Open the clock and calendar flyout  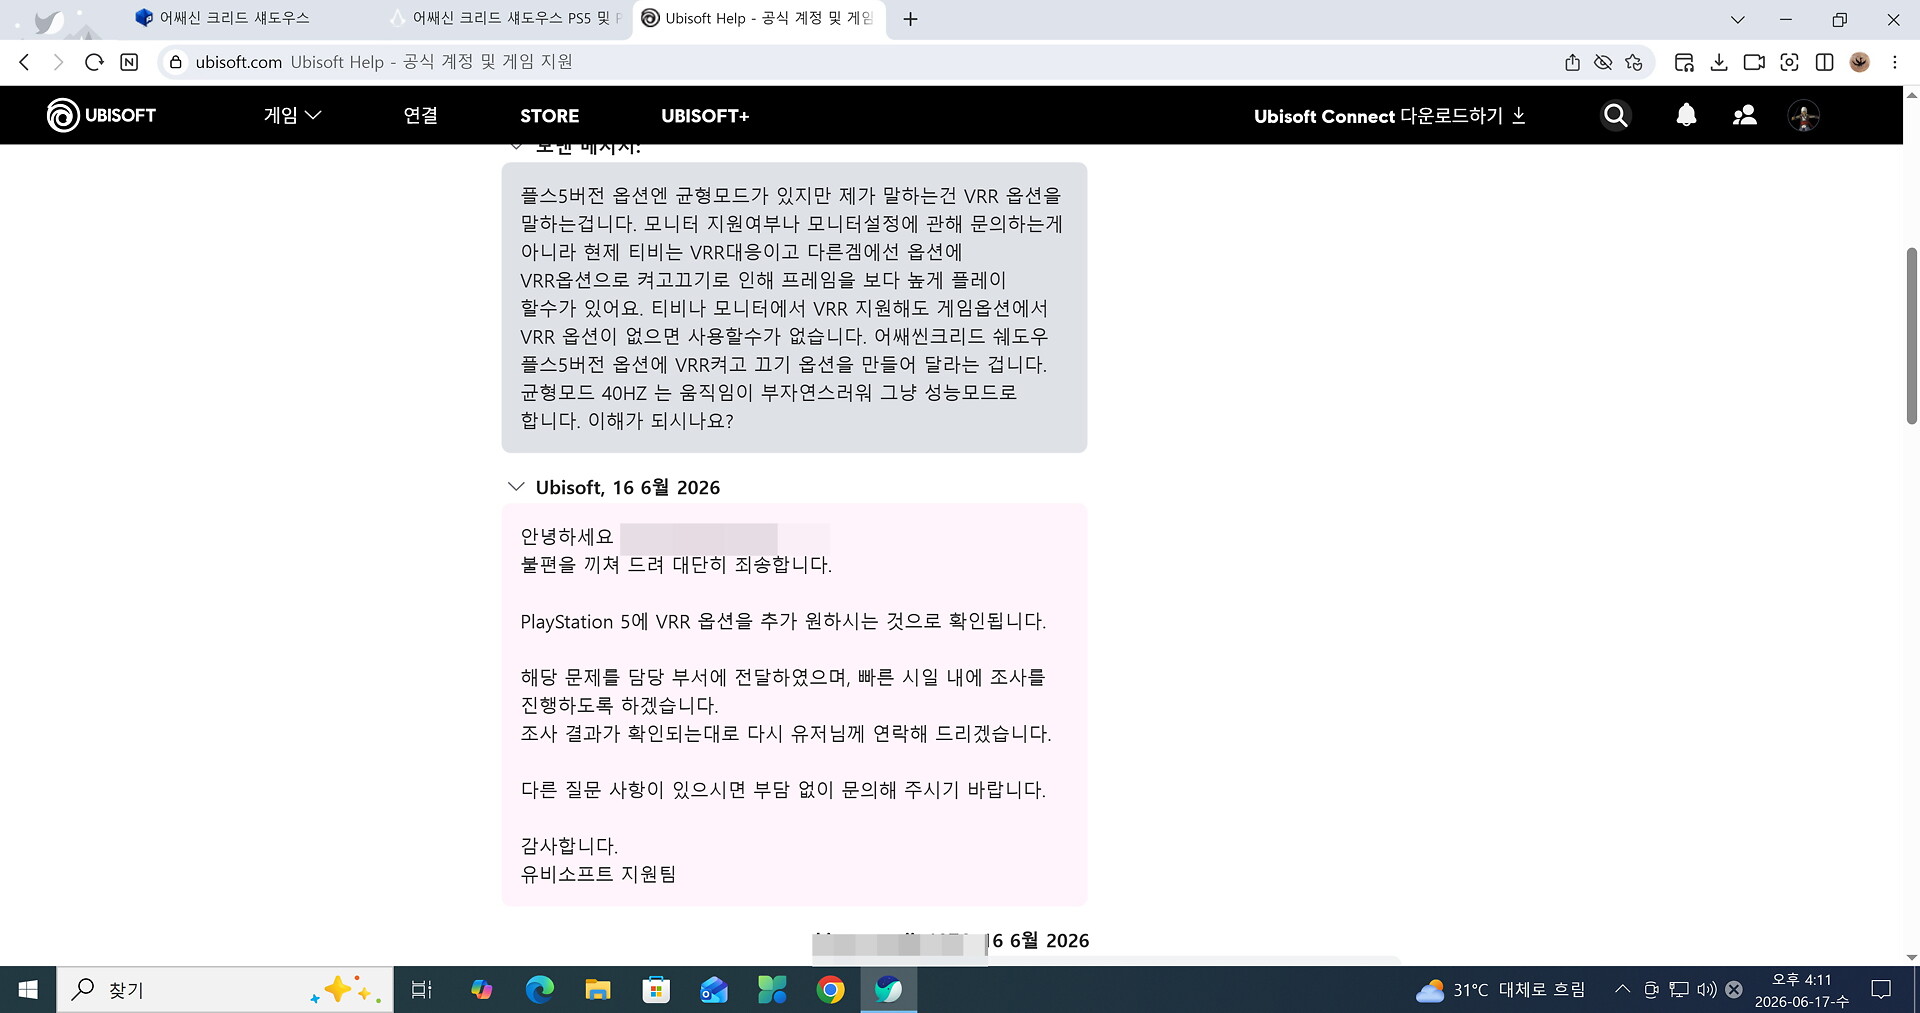point(1802,990)
